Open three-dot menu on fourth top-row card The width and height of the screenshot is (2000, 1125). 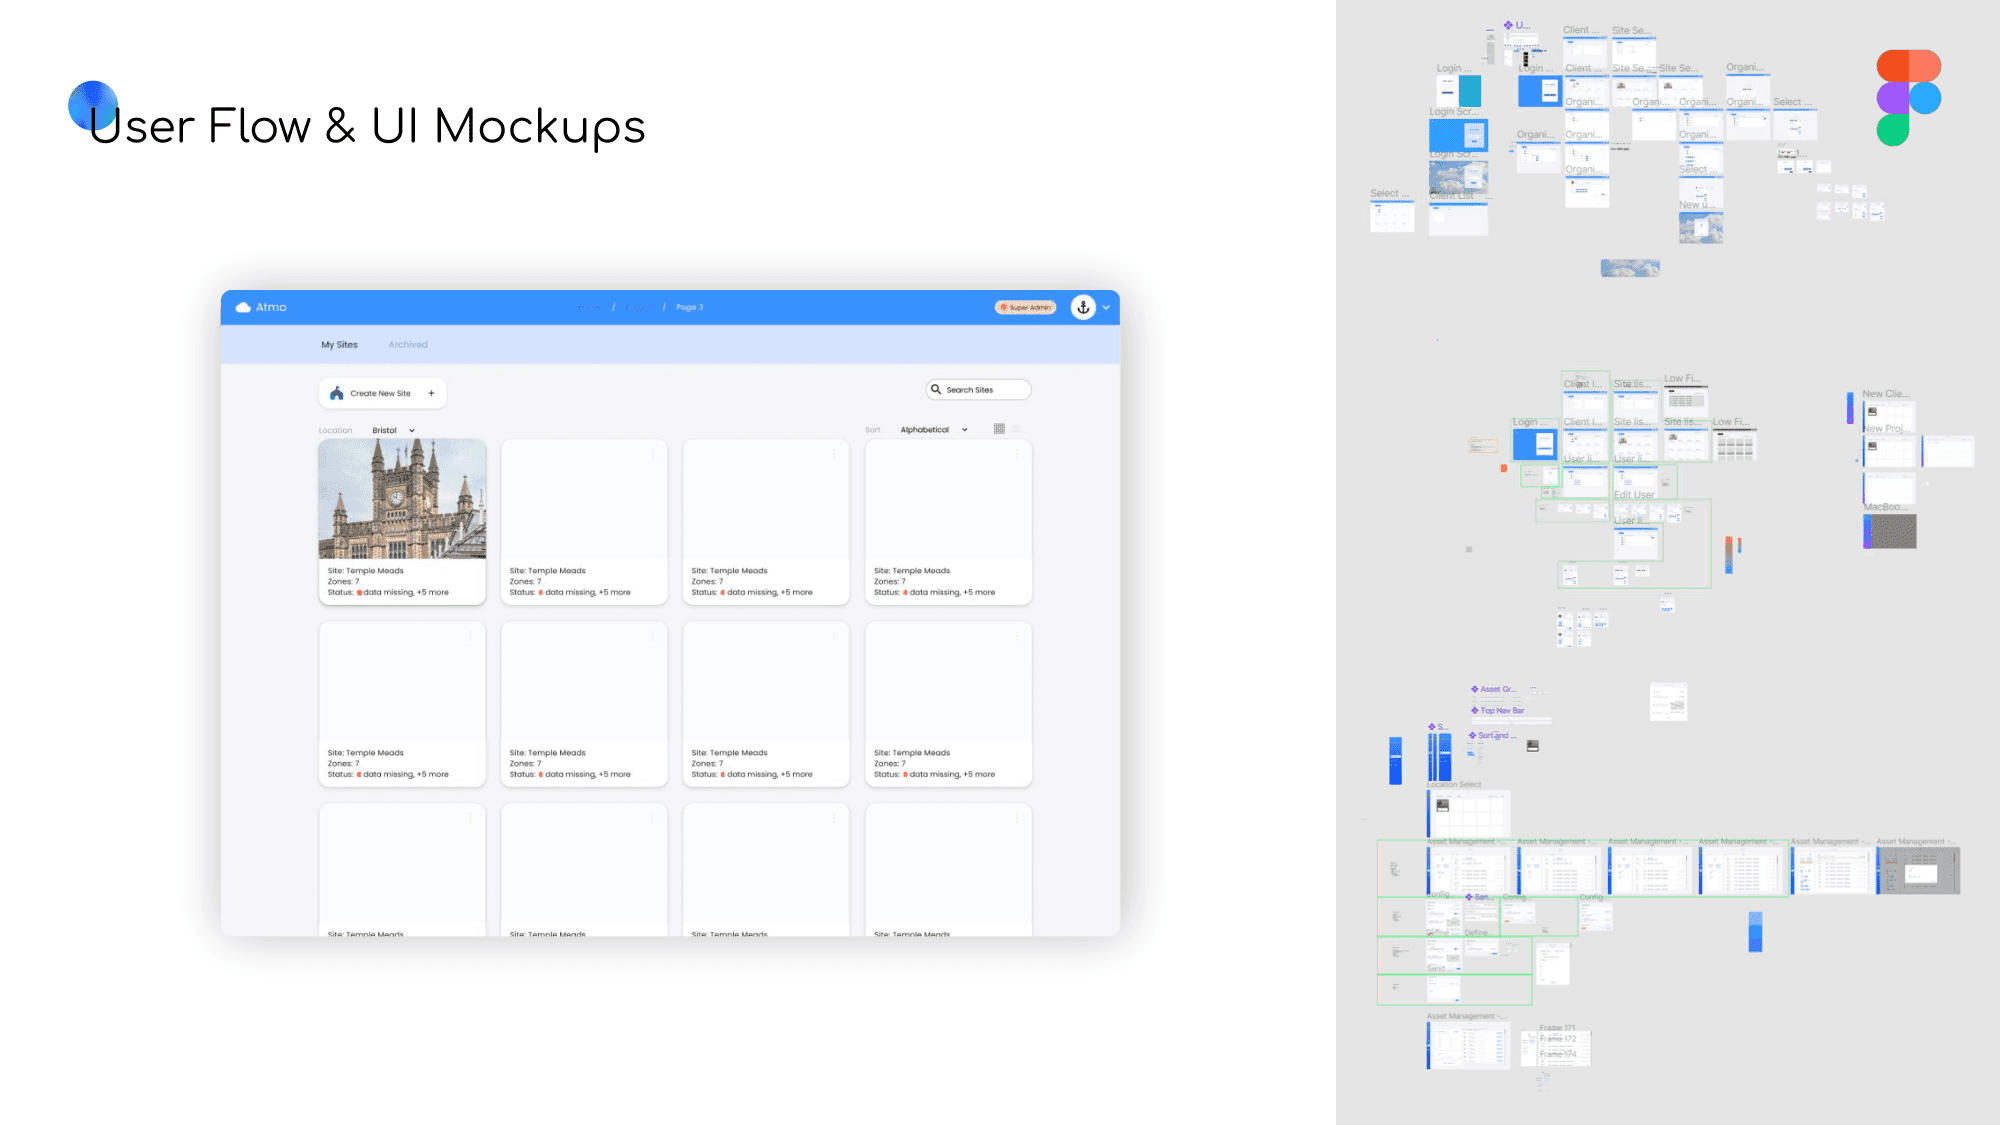coord(1017,455)
